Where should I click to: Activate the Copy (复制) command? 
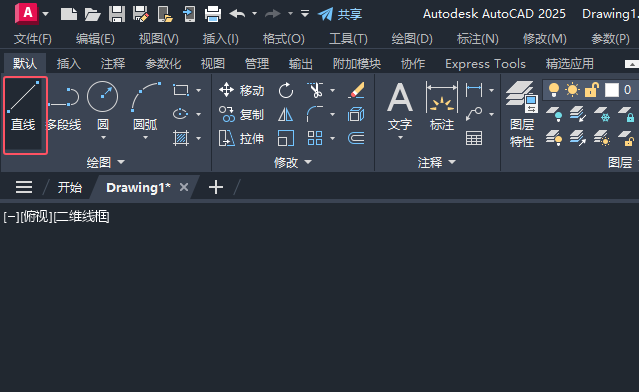pos(241,115)
